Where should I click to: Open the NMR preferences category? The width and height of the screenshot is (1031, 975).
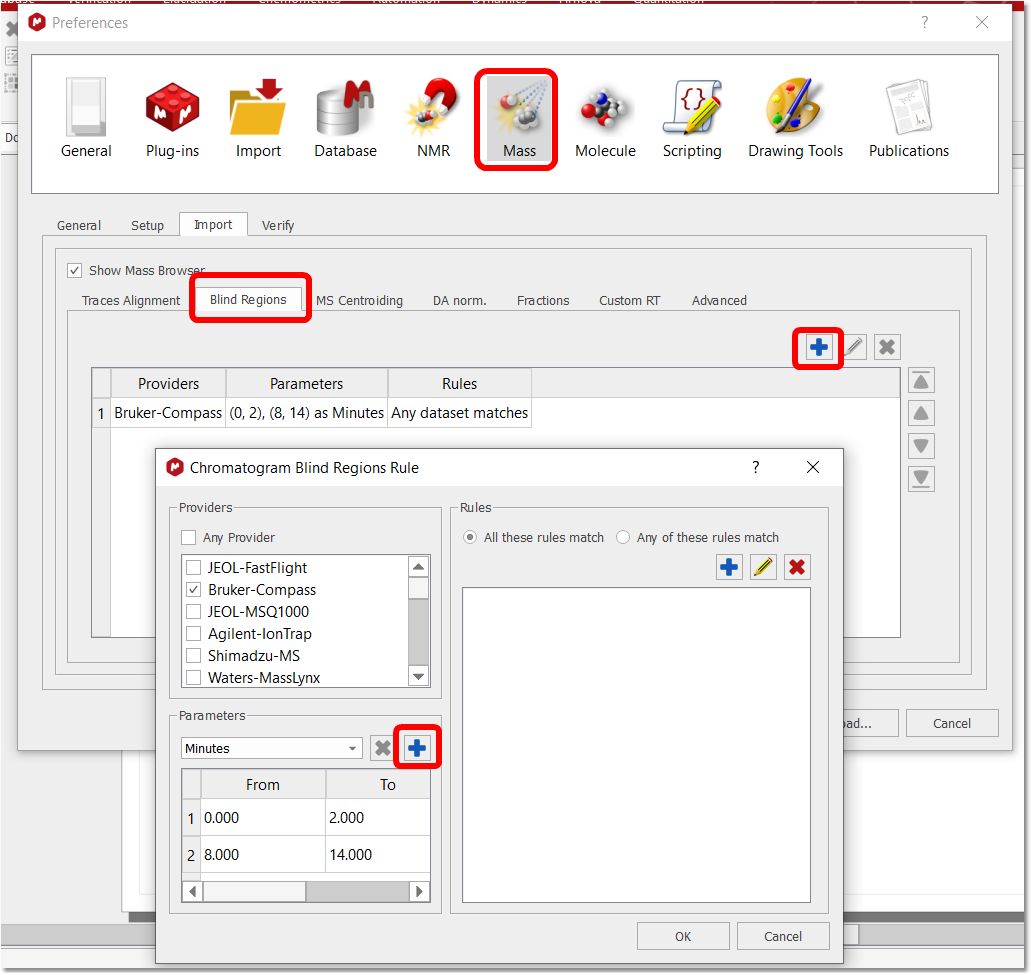coord(433,118)
